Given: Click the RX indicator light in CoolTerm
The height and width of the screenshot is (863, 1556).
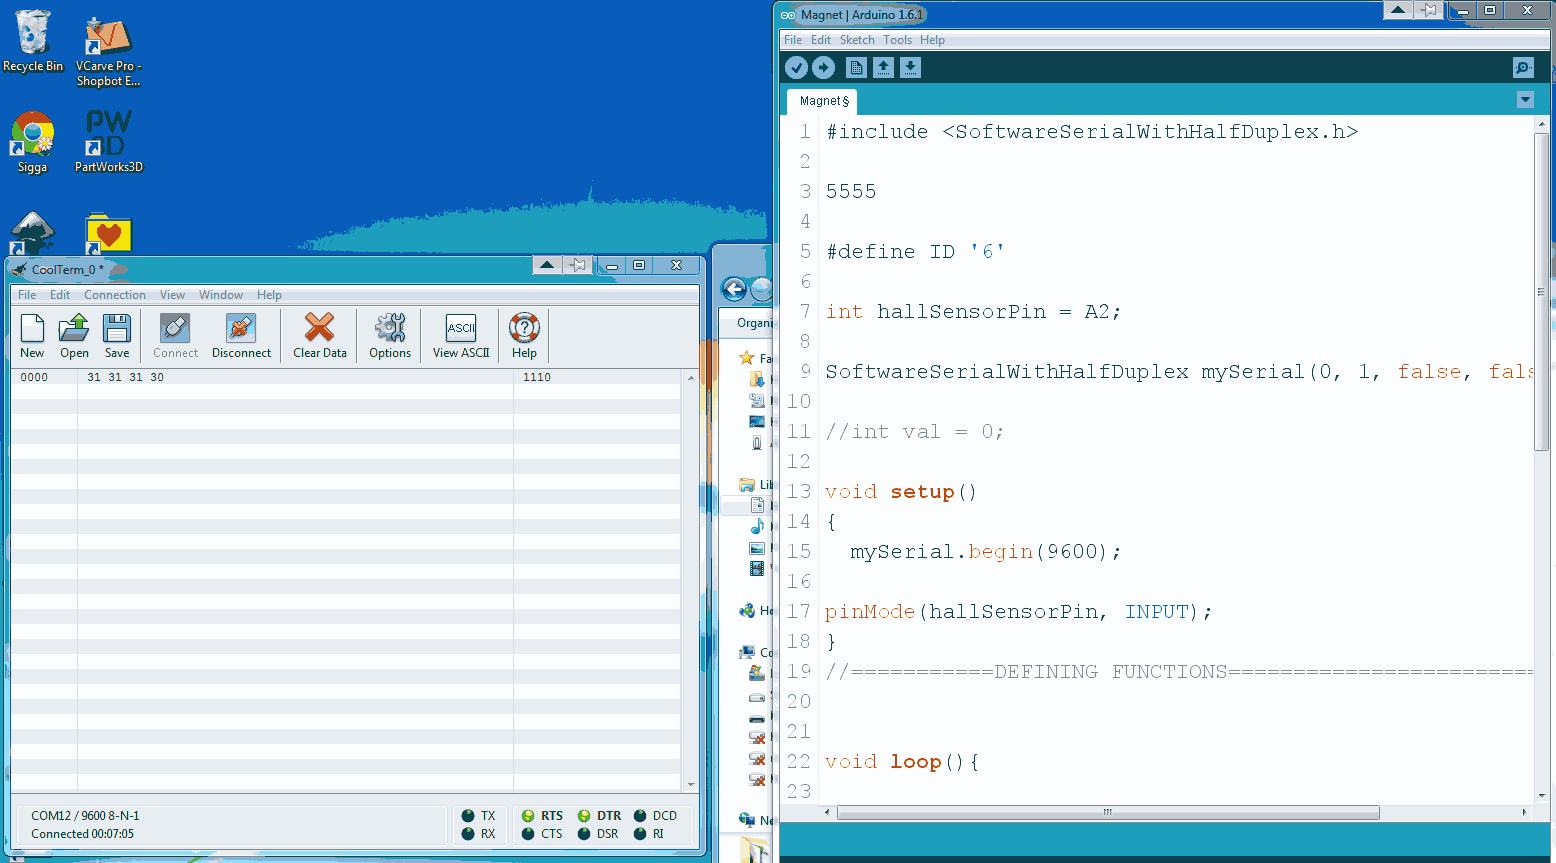Looking at the screenshot, I should (x=468, y=834).
